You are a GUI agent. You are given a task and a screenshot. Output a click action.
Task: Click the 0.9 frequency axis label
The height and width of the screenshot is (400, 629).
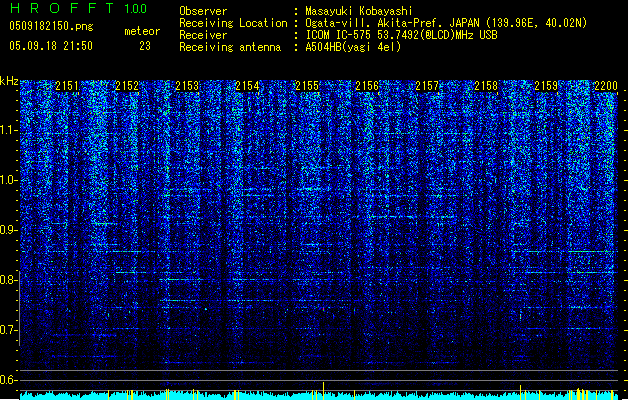[x=8, y=230]
